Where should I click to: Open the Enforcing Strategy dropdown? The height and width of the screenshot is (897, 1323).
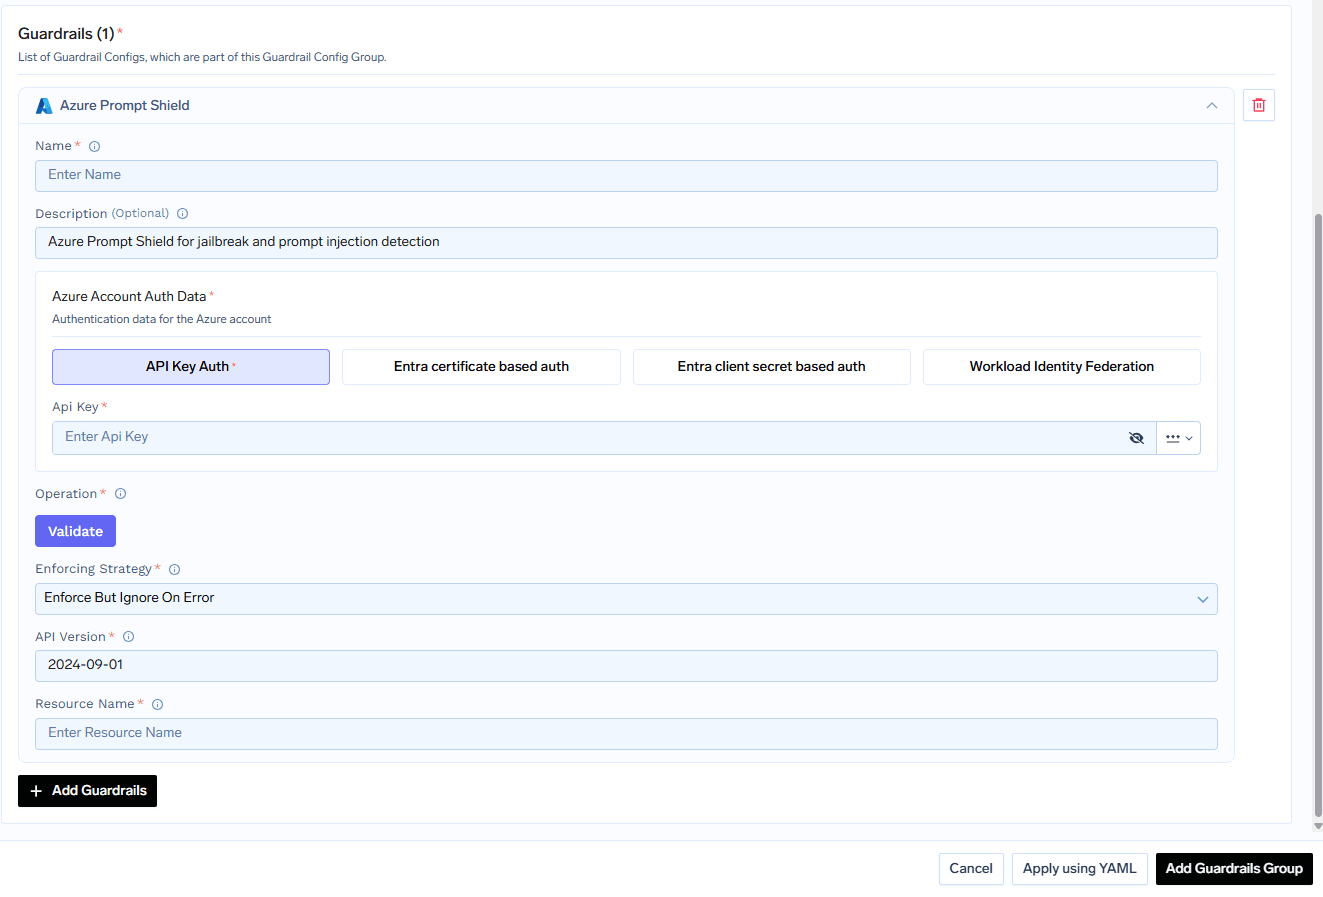click(x=626, y=599)
